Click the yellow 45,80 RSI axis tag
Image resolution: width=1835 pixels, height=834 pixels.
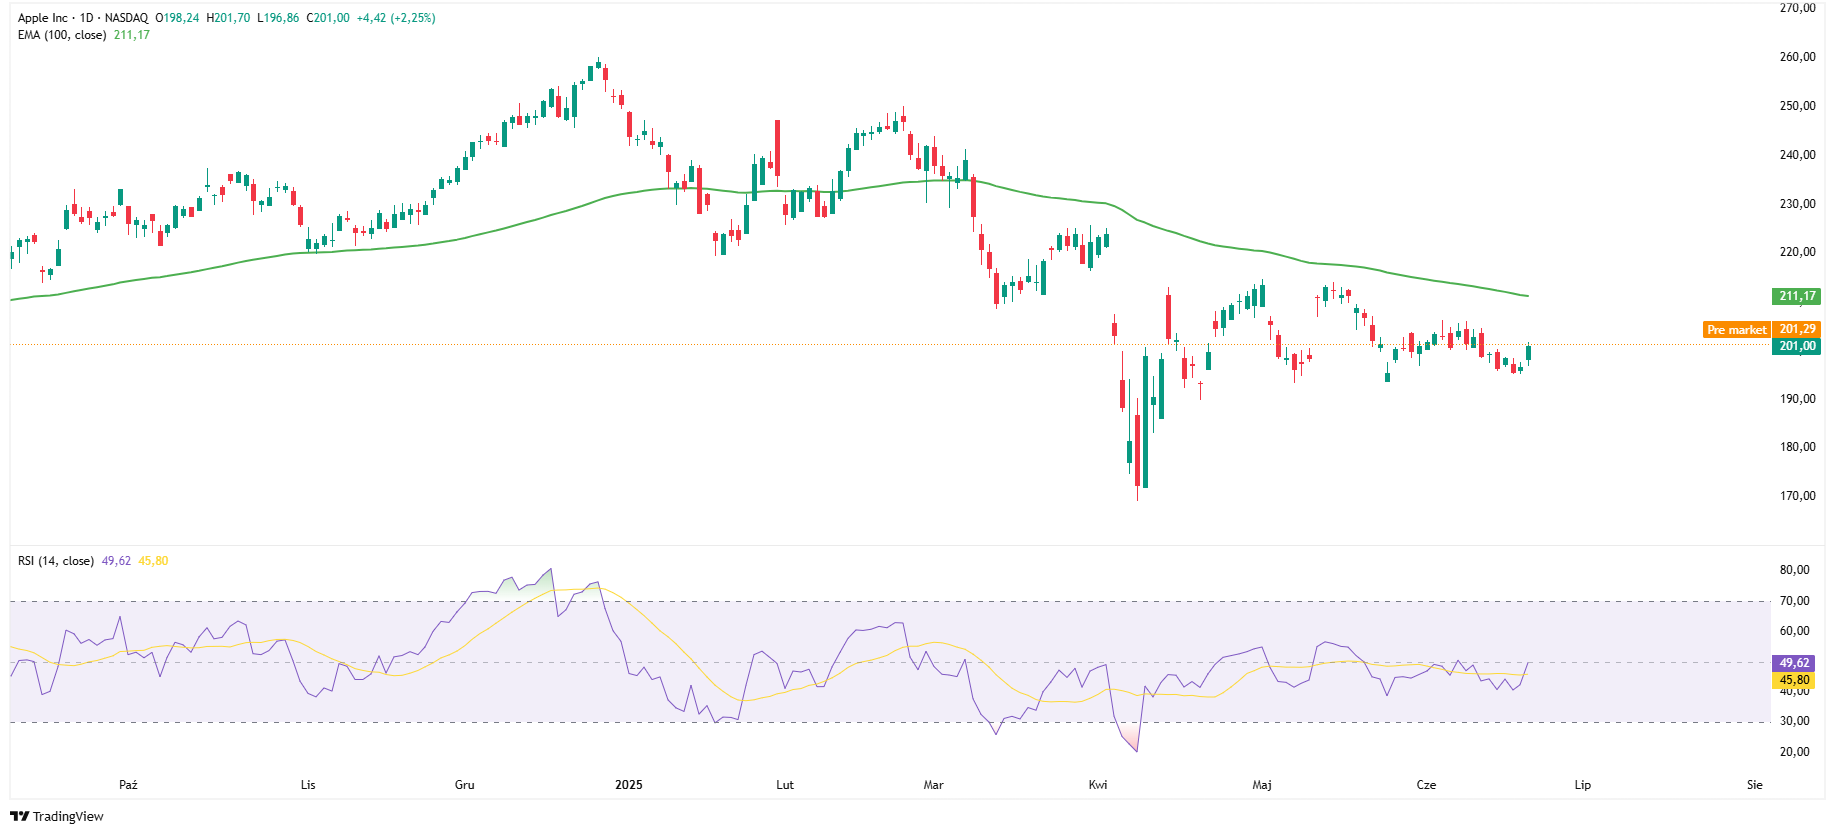pos(1795,680)
